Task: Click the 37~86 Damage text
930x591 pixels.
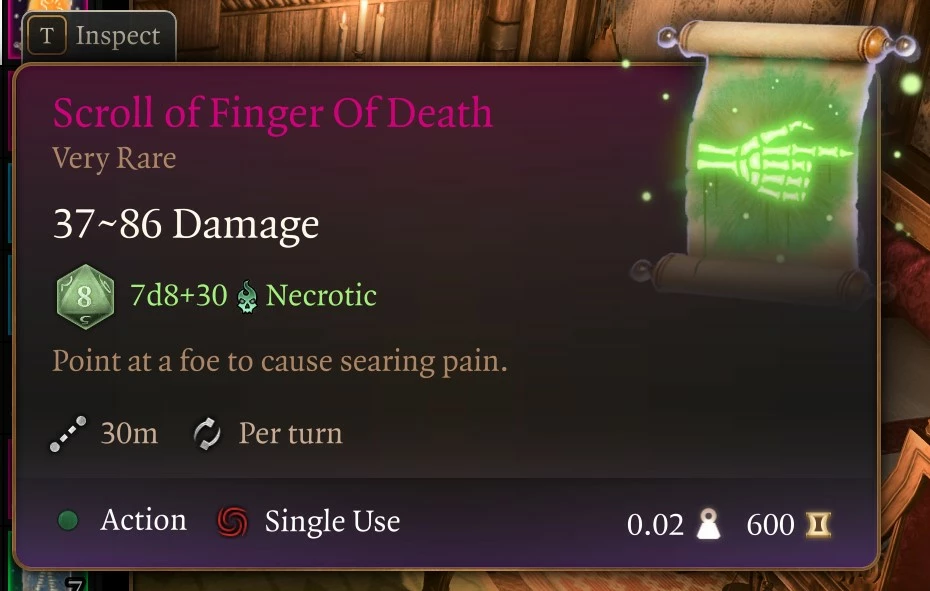Action: [x=186, y=225]
